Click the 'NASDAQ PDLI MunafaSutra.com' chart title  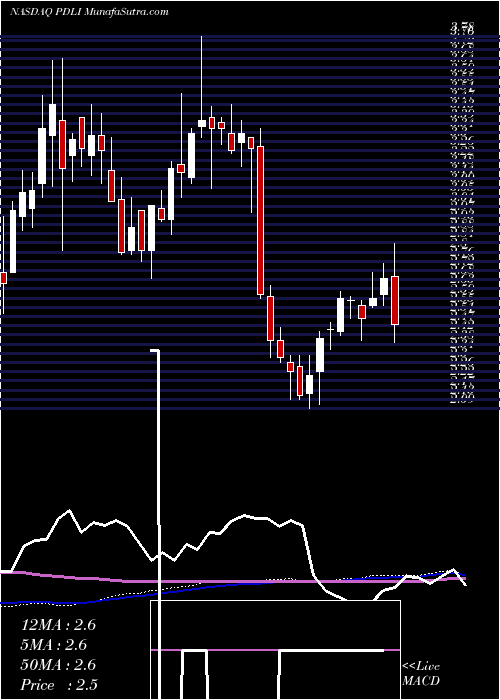coord(89,12)
